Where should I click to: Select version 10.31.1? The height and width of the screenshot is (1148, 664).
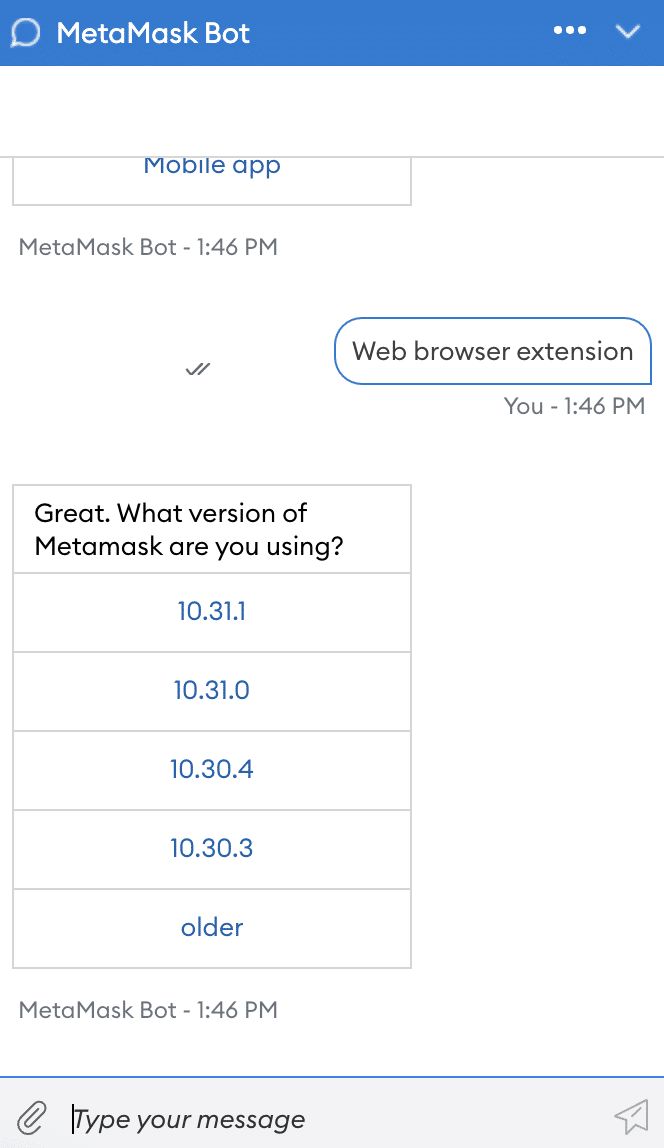(212, 612)
